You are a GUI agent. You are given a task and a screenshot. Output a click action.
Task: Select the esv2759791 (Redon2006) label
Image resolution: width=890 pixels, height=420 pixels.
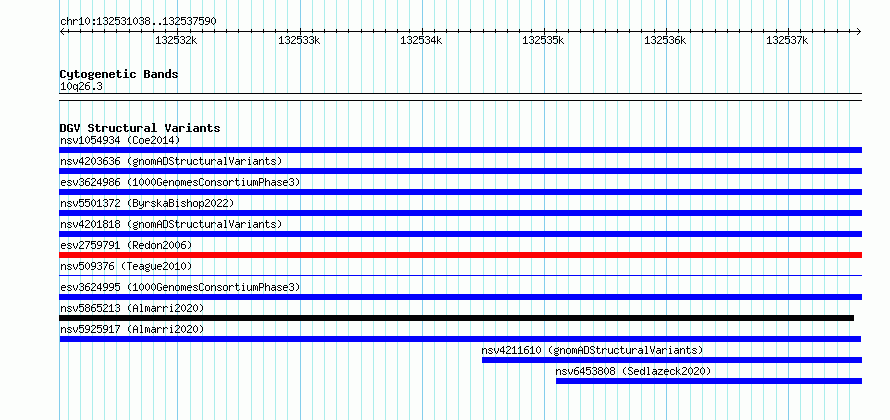(126, 245)
